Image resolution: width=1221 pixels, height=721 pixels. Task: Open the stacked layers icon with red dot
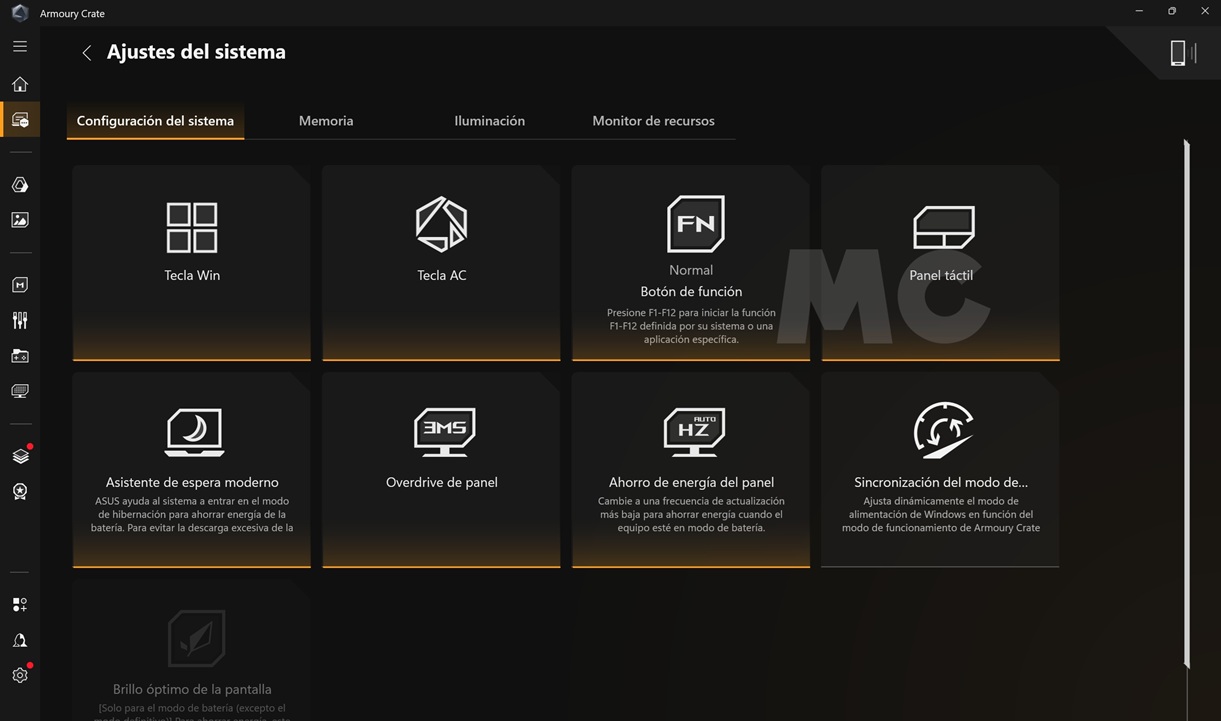20,456
